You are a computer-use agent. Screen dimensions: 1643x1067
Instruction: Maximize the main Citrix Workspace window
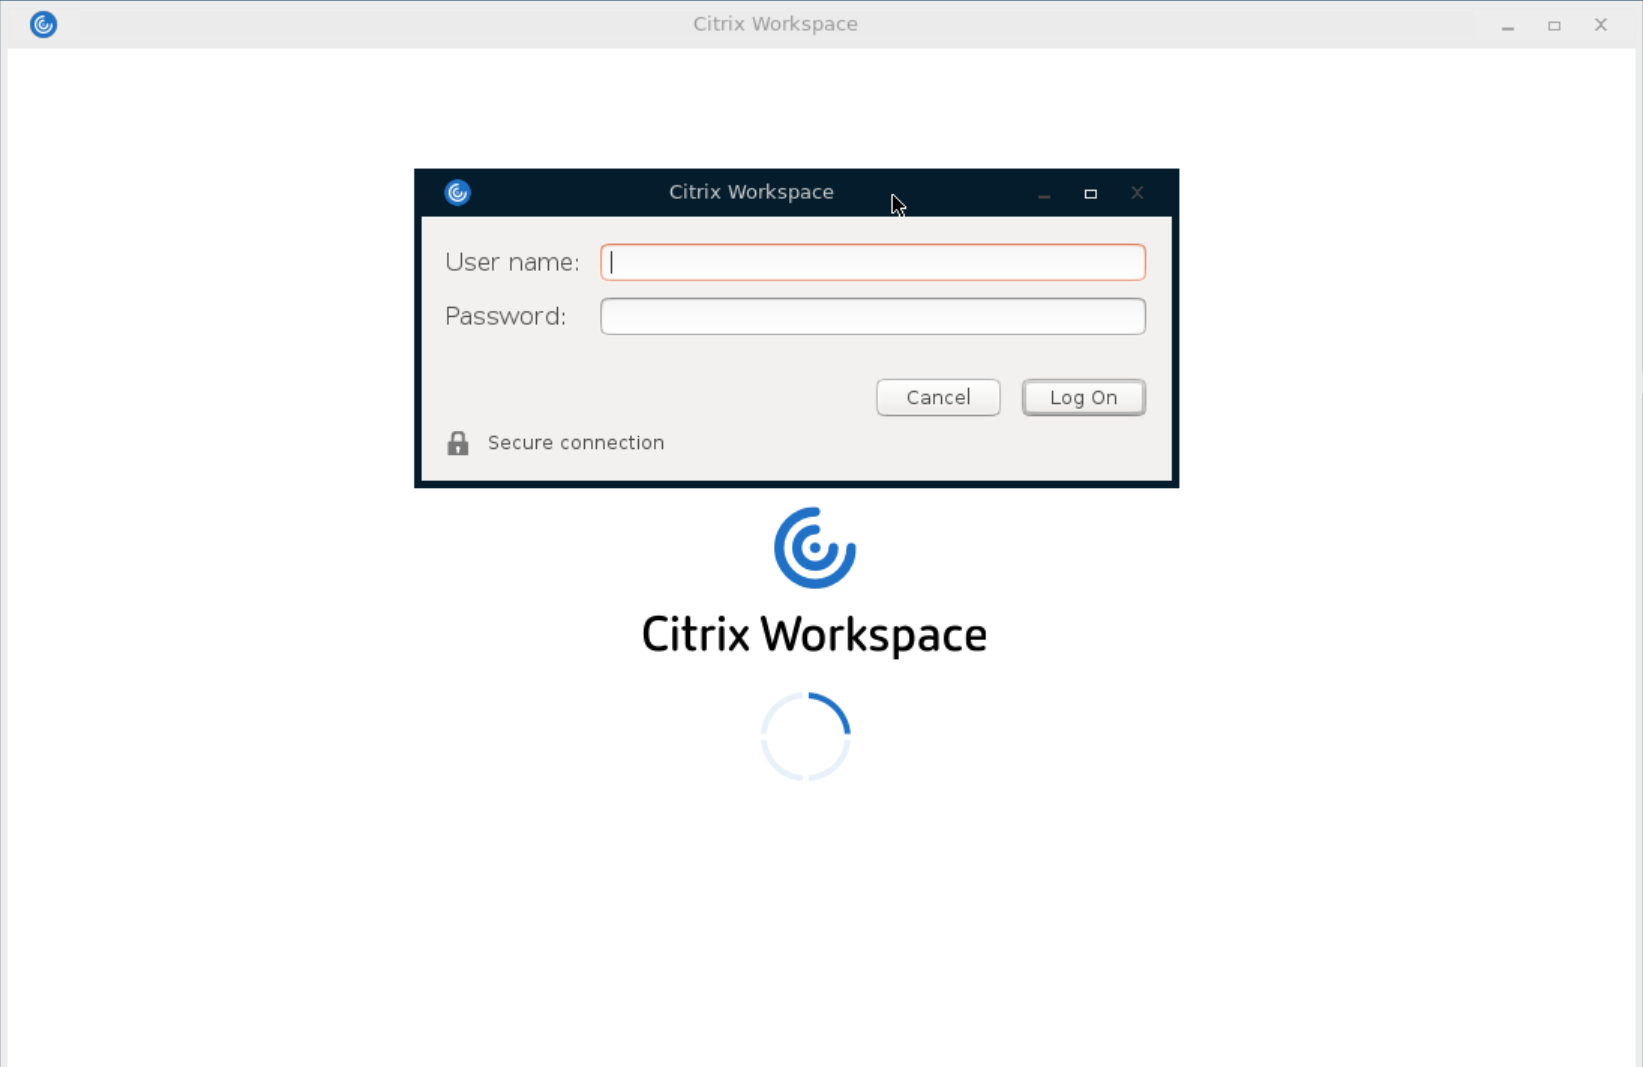pos(1554,25)
